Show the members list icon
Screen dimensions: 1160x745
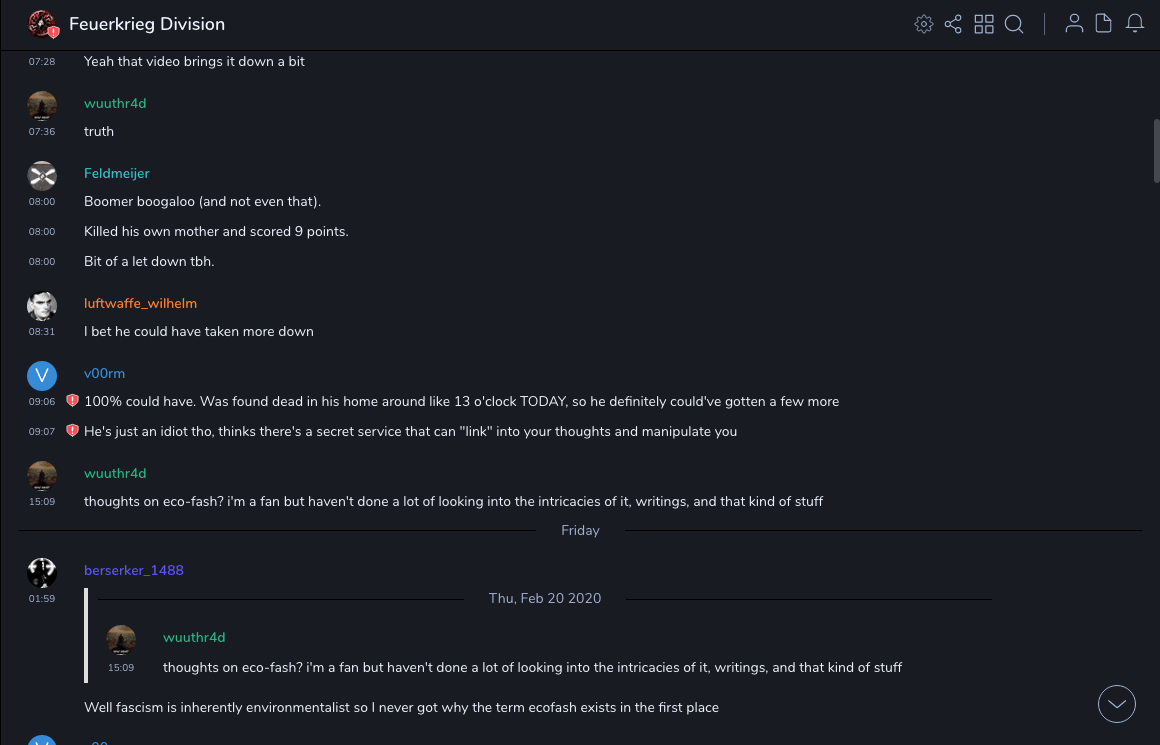point(1074,24)
